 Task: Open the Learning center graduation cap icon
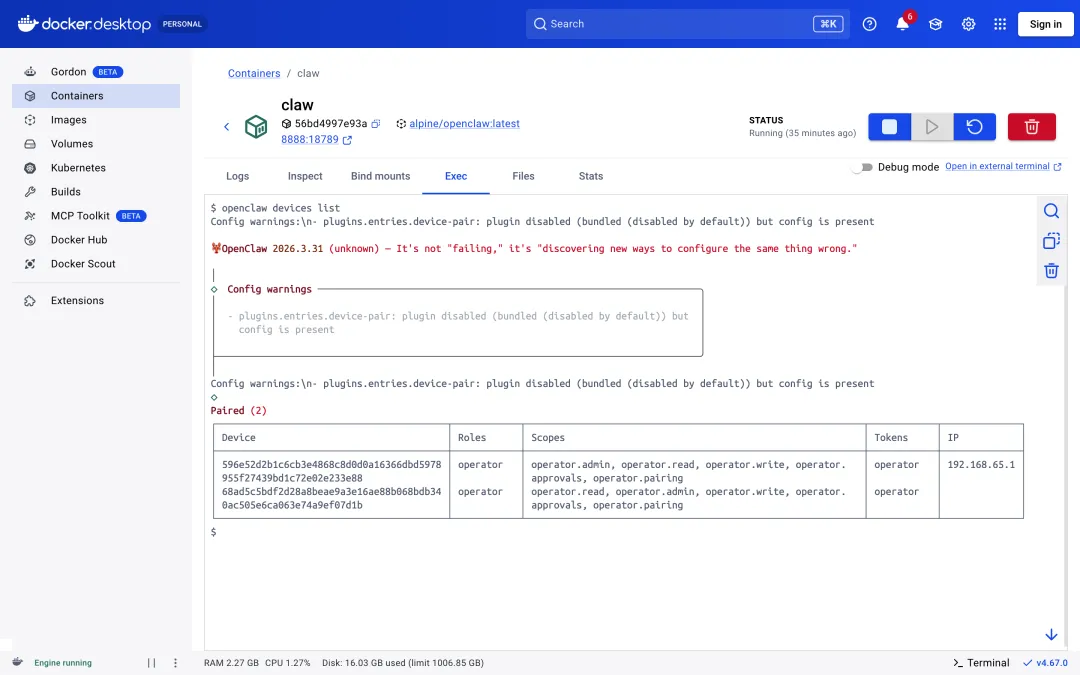tap(935, 24)
